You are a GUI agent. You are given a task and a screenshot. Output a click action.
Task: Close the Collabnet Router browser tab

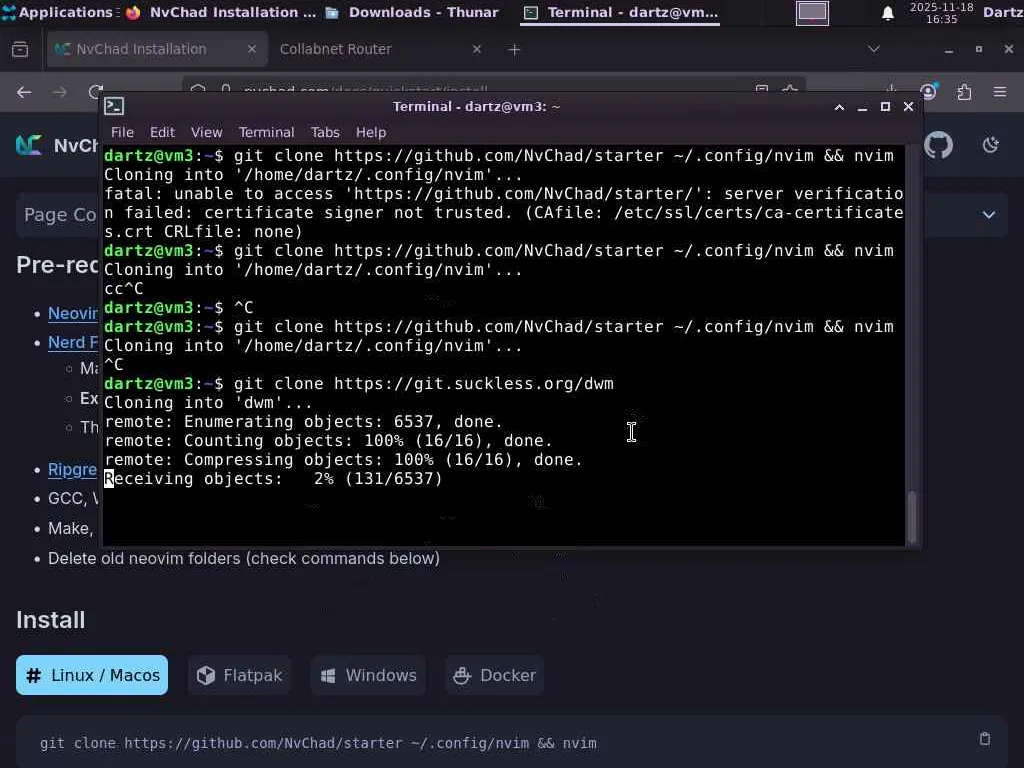point(477,49)
